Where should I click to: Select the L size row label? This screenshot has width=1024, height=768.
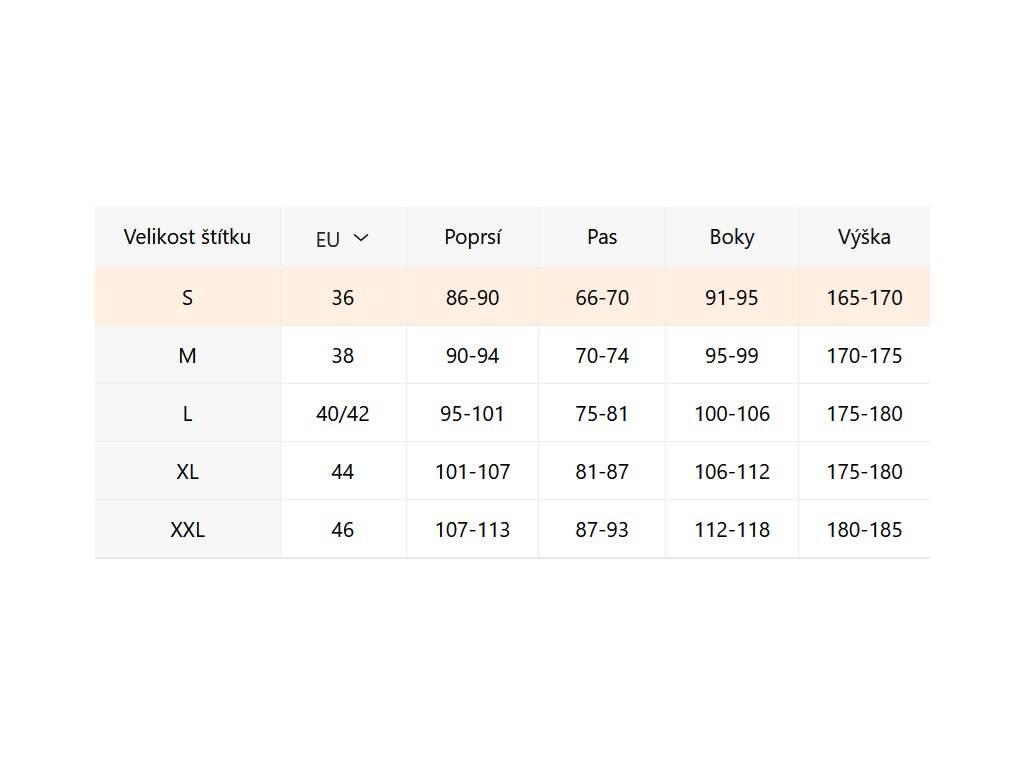(187, 413)
